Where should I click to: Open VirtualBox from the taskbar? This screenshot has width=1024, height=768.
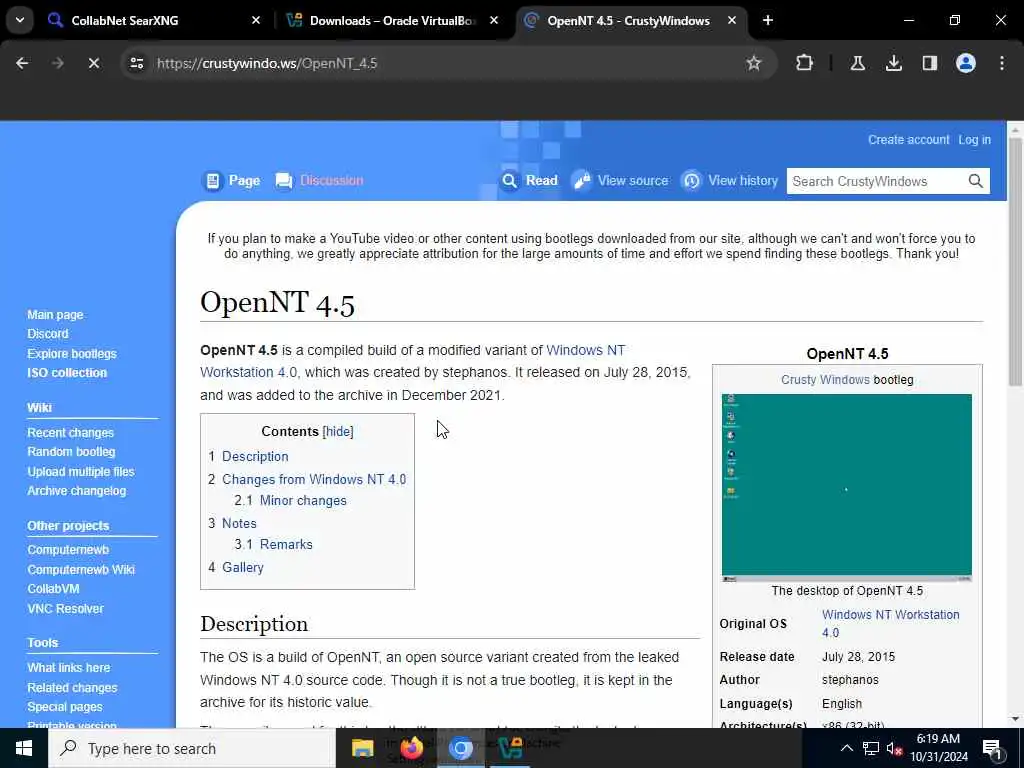click(510, 748)
